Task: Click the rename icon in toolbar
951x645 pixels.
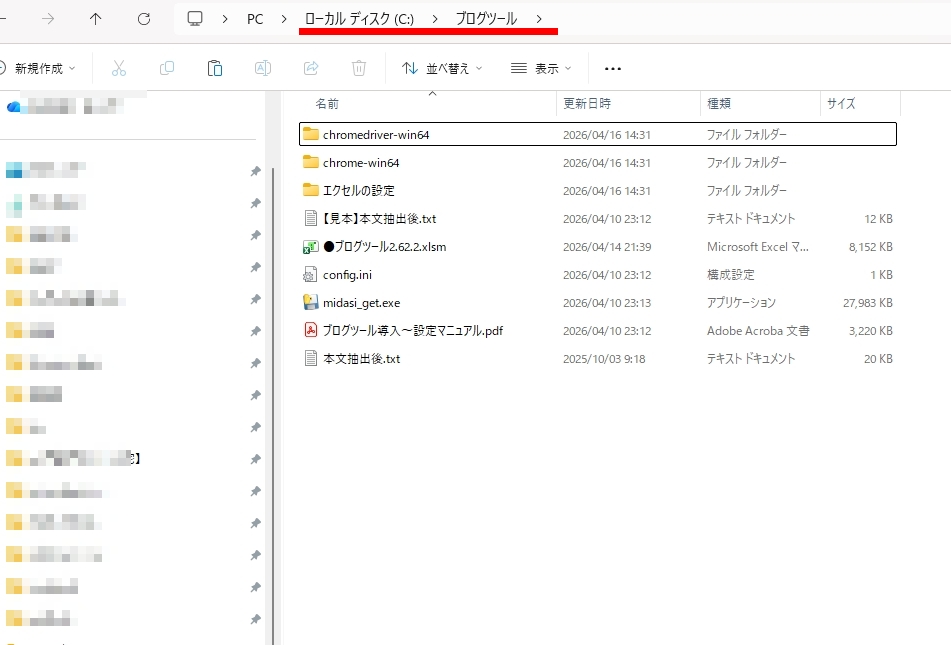Action: pyautogui.click(x=263, y=68)
